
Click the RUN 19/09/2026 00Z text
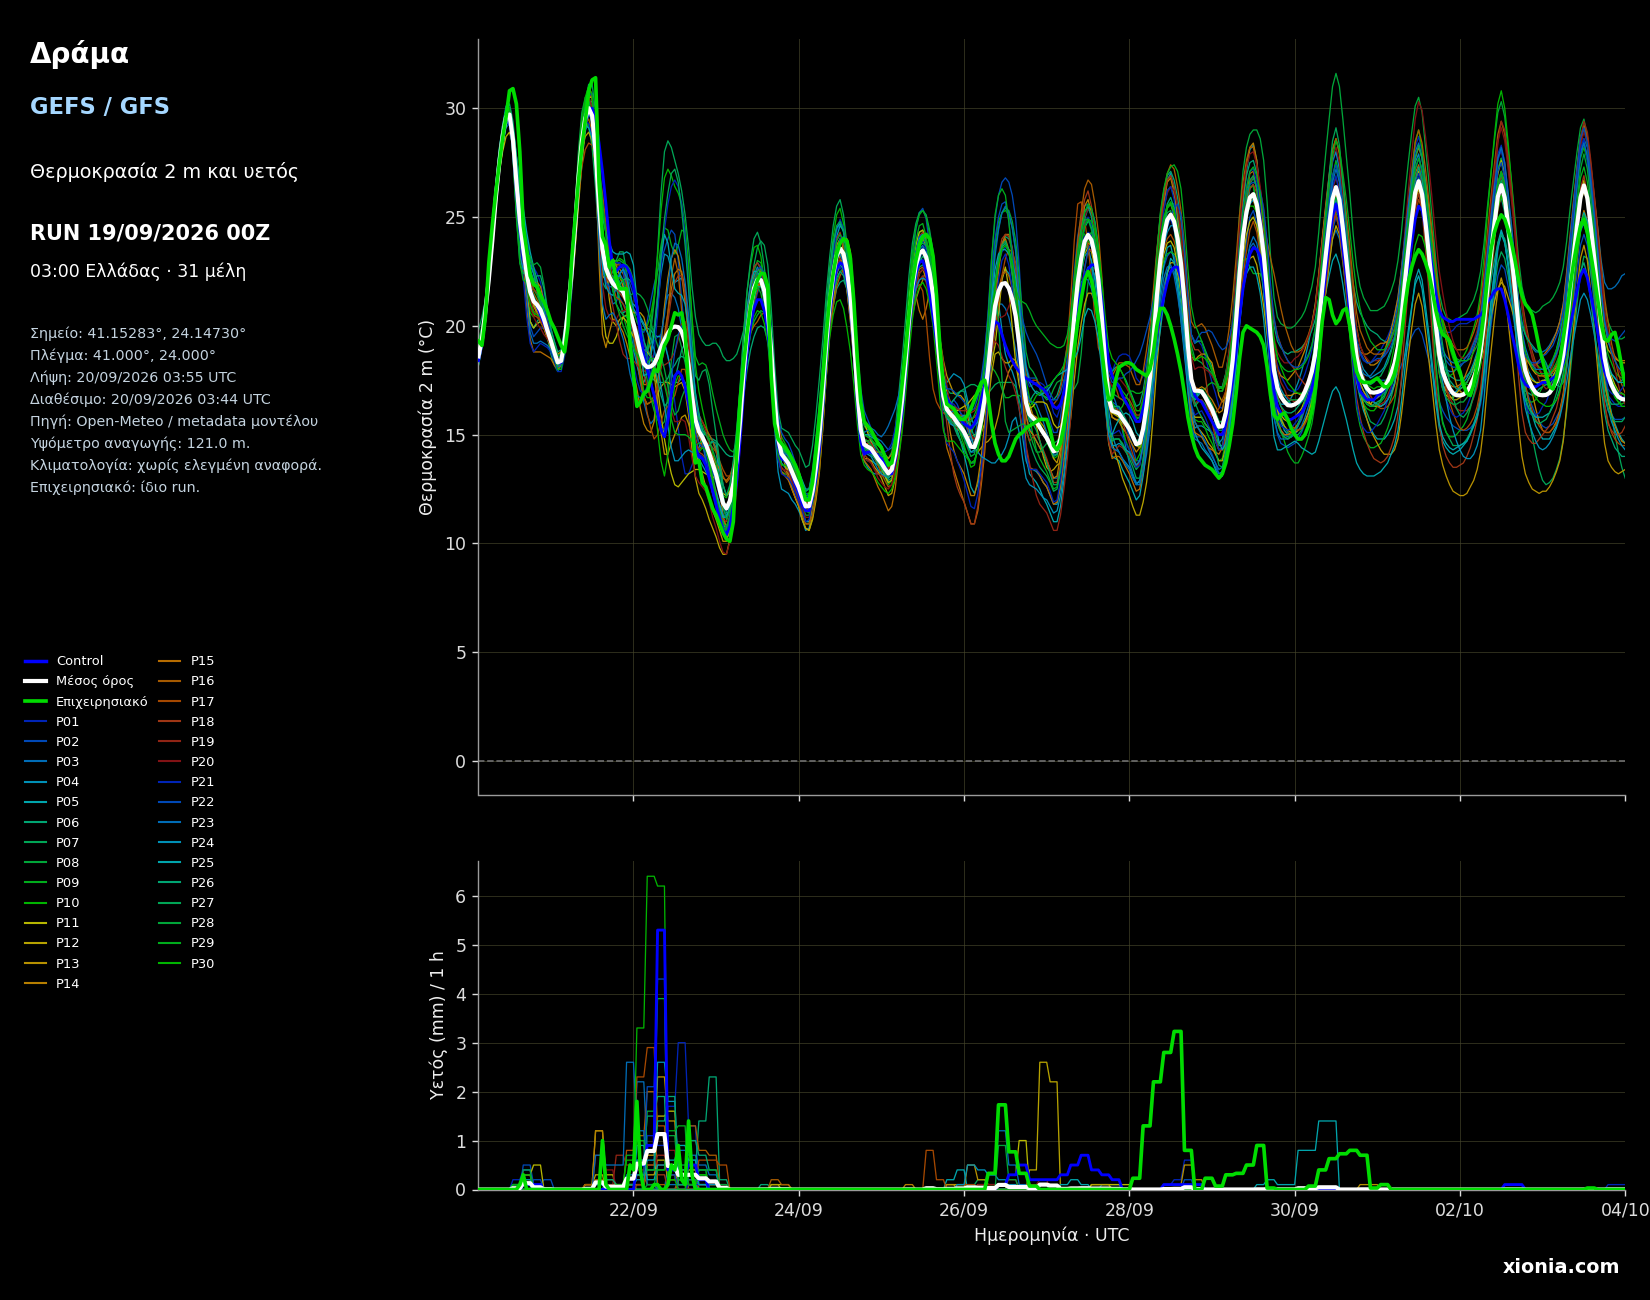click(x=150, y=233)
